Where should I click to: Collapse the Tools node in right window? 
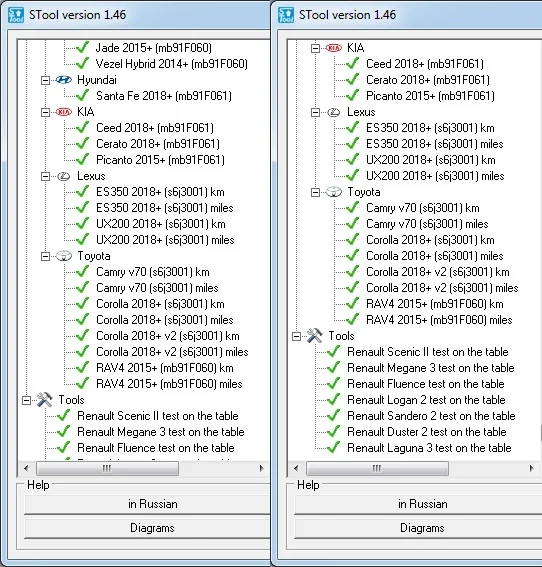(296, 336)
